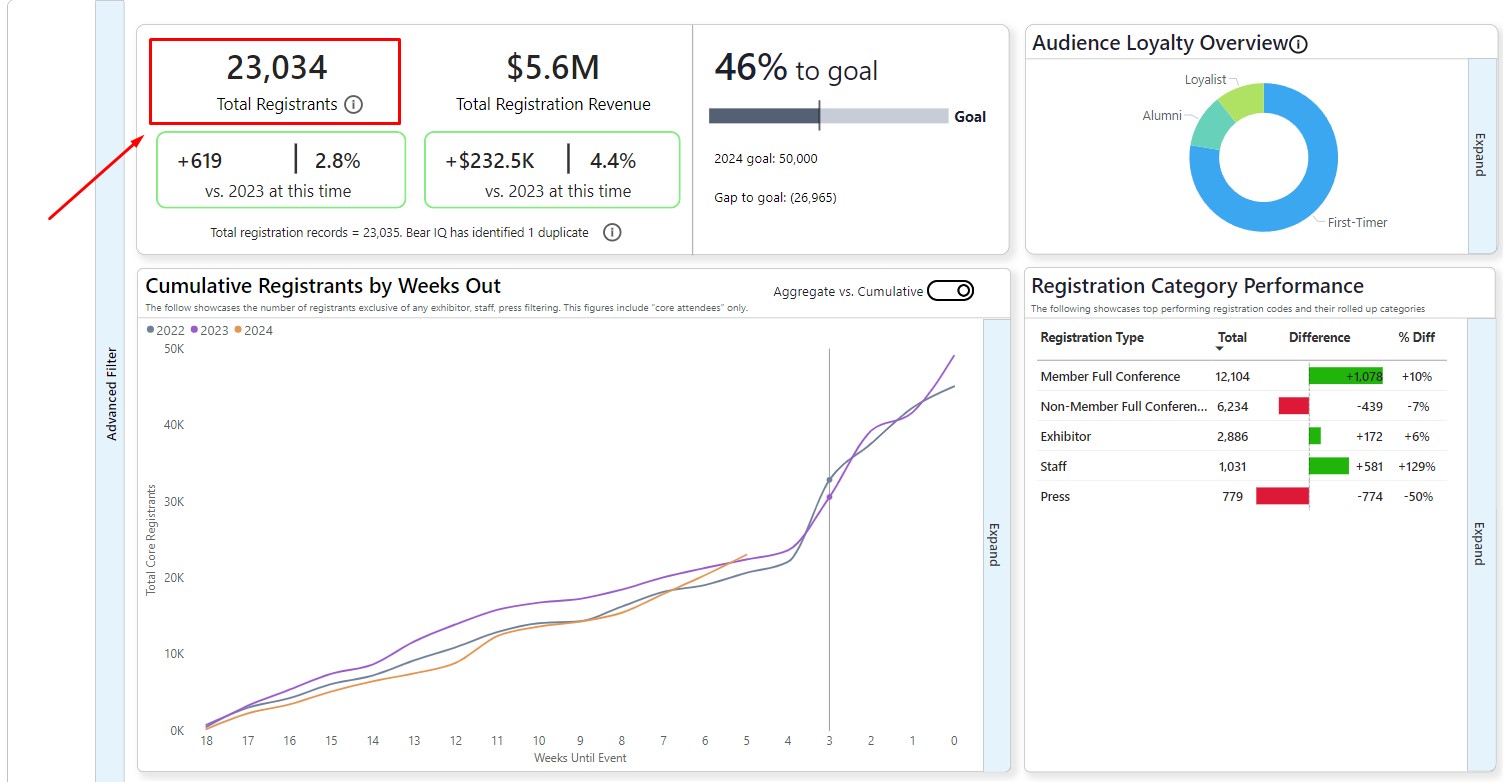Sort by Registration Type column header
Viewport: 1509px width, 782px height.
point(1092,338)
